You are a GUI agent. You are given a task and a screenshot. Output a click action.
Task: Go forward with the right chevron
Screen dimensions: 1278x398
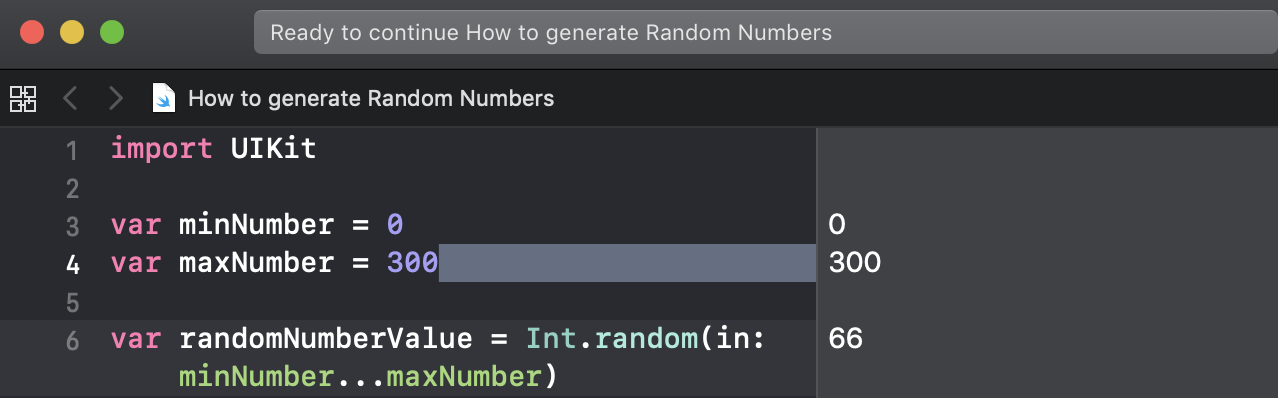point(116,98)
